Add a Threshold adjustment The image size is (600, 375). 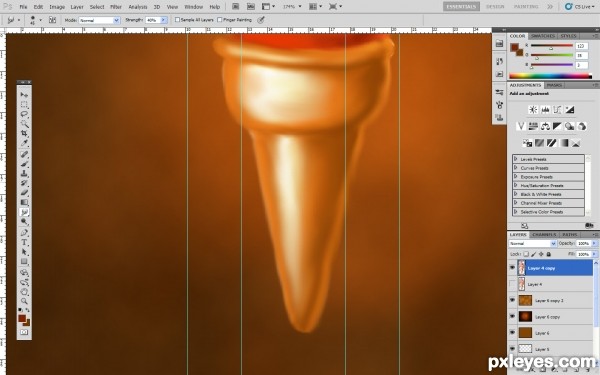(551, 143)
